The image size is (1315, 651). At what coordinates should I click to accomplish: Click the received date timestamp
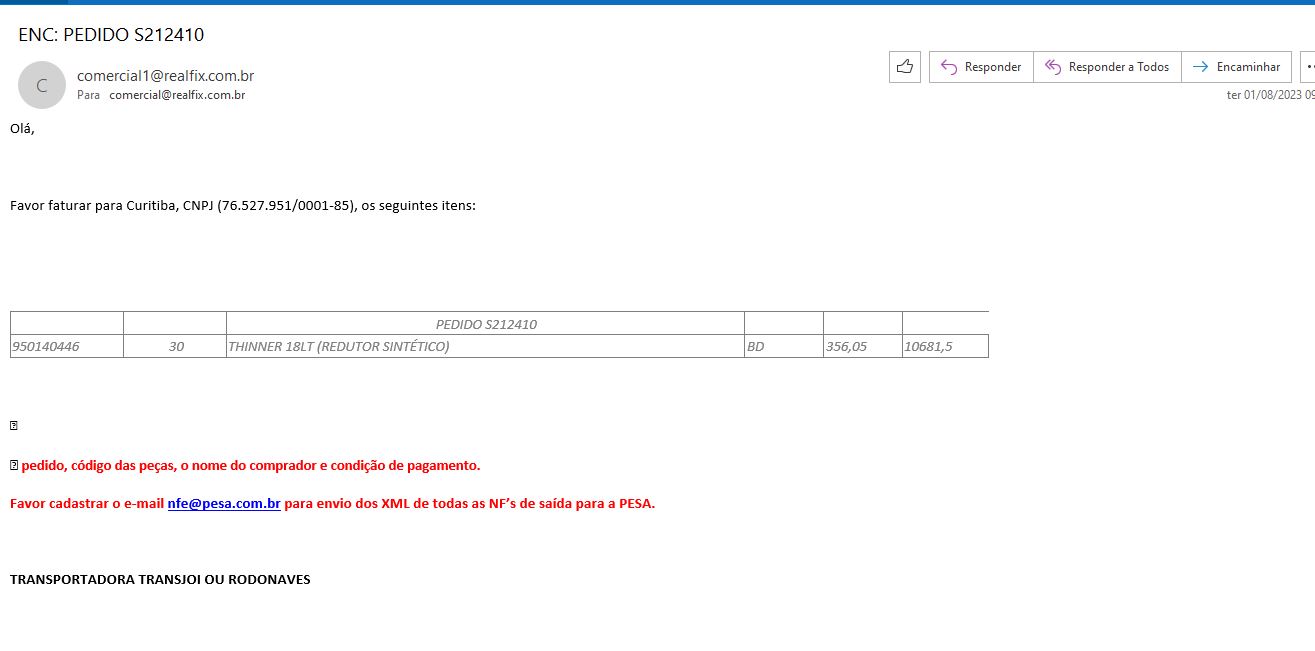(x=1270, y=95)
